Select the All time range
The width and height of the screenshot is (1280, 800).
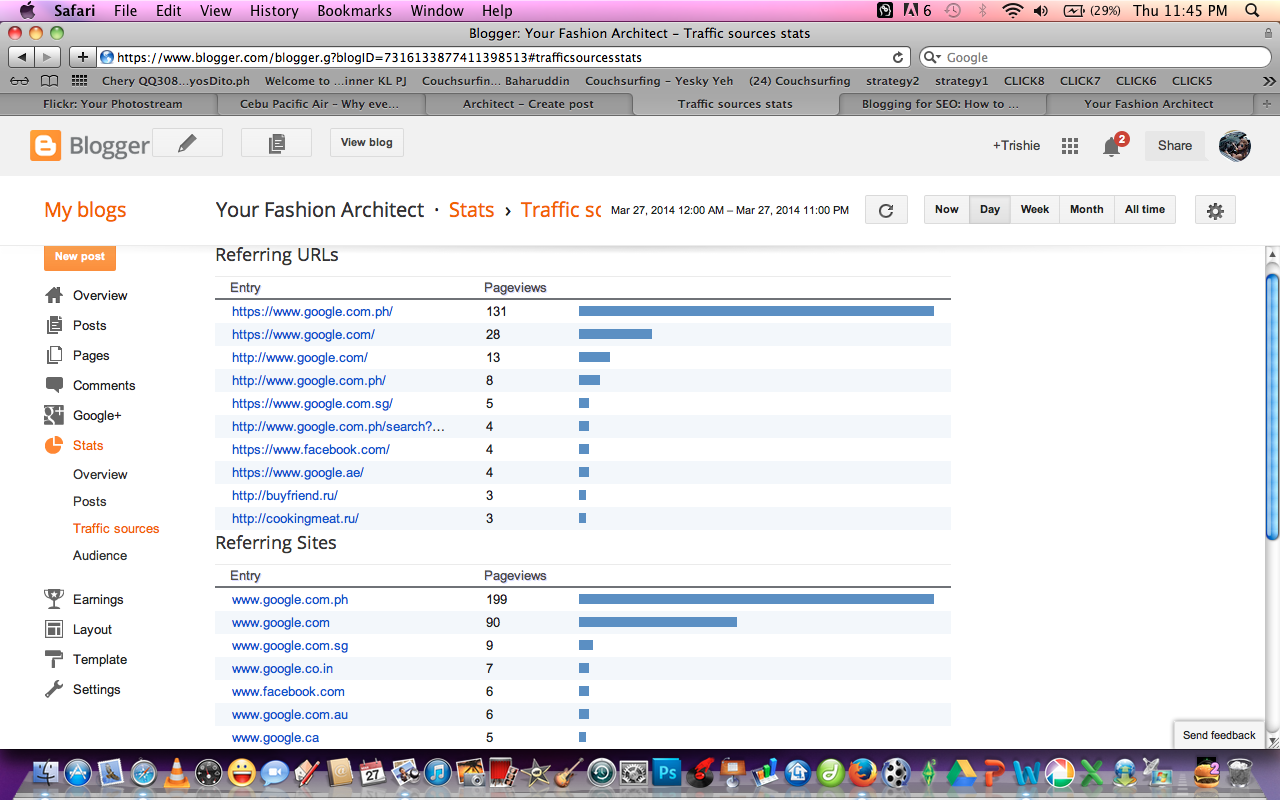(x=1145, y=210)
